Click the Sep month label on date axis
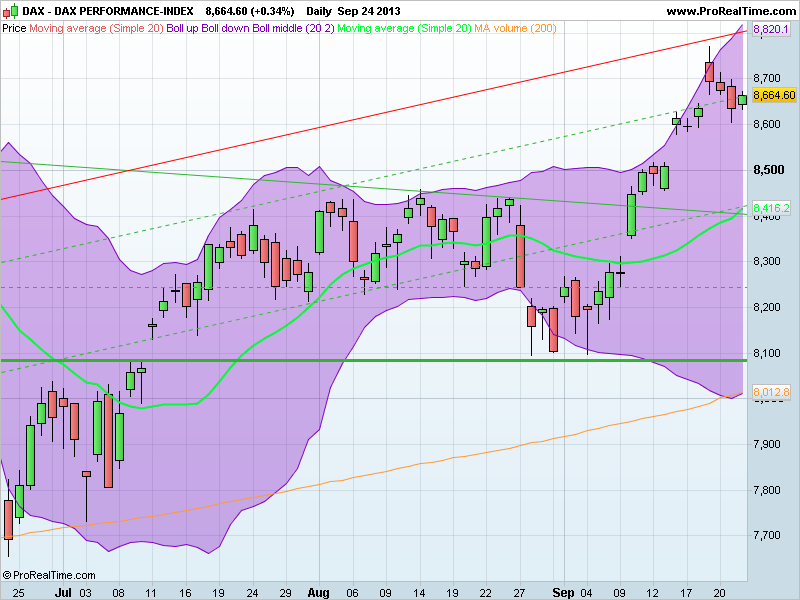This screenshot has width=800, height=600. pos(563,593)
